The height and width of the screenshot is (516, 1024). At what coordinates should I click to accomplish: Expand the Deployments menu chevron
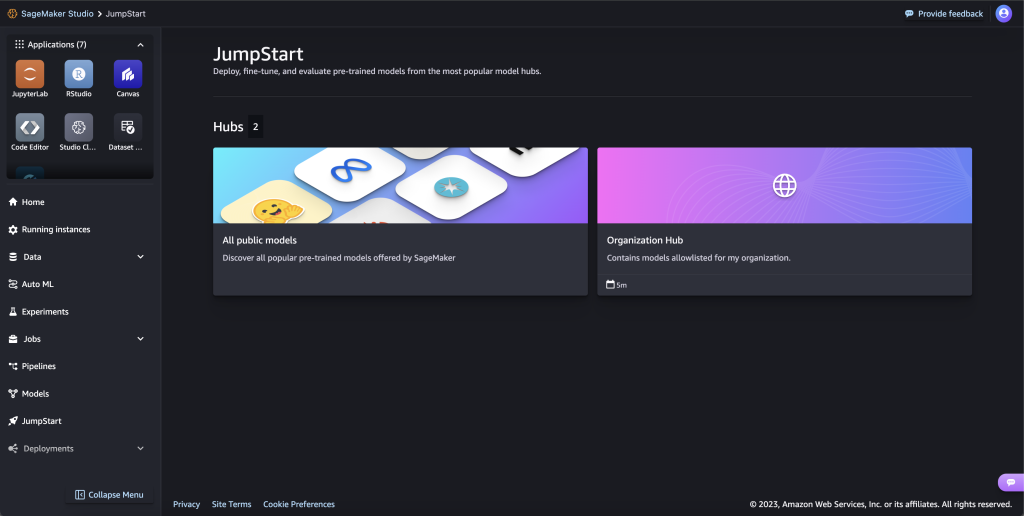(x=140, y=449)
